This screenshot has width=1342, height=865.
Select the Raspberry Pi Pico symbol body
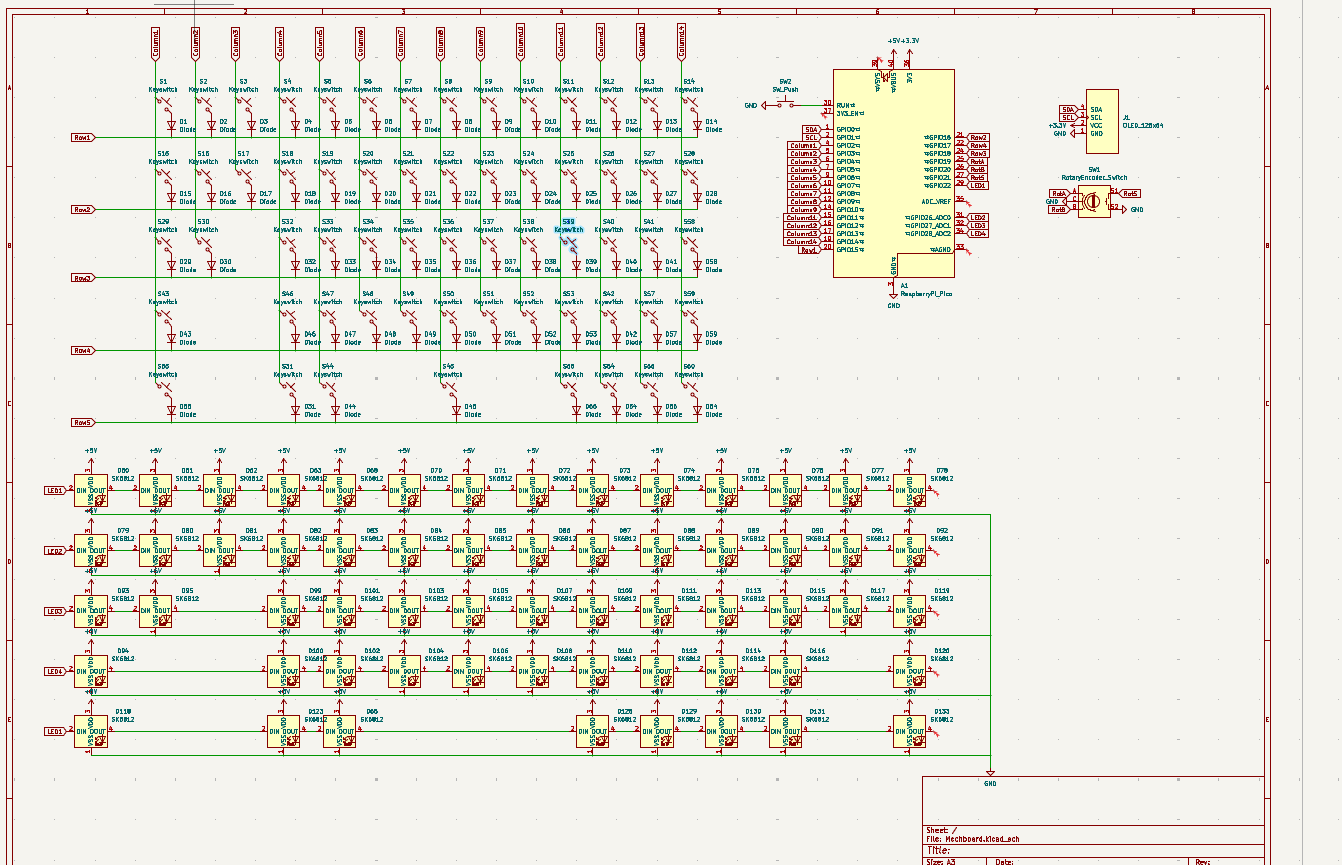[x=893, y=174]
